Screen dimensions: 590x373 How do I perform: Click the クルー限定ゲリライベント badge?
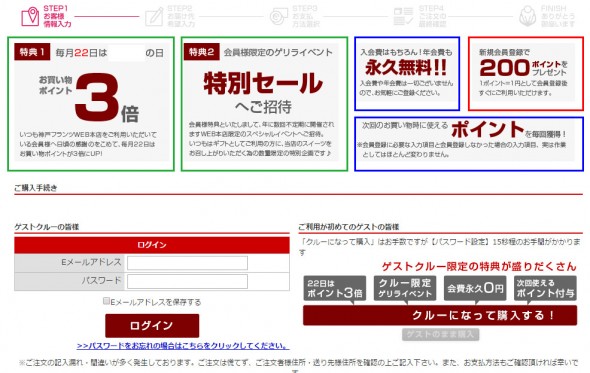[x=405, y=288]
